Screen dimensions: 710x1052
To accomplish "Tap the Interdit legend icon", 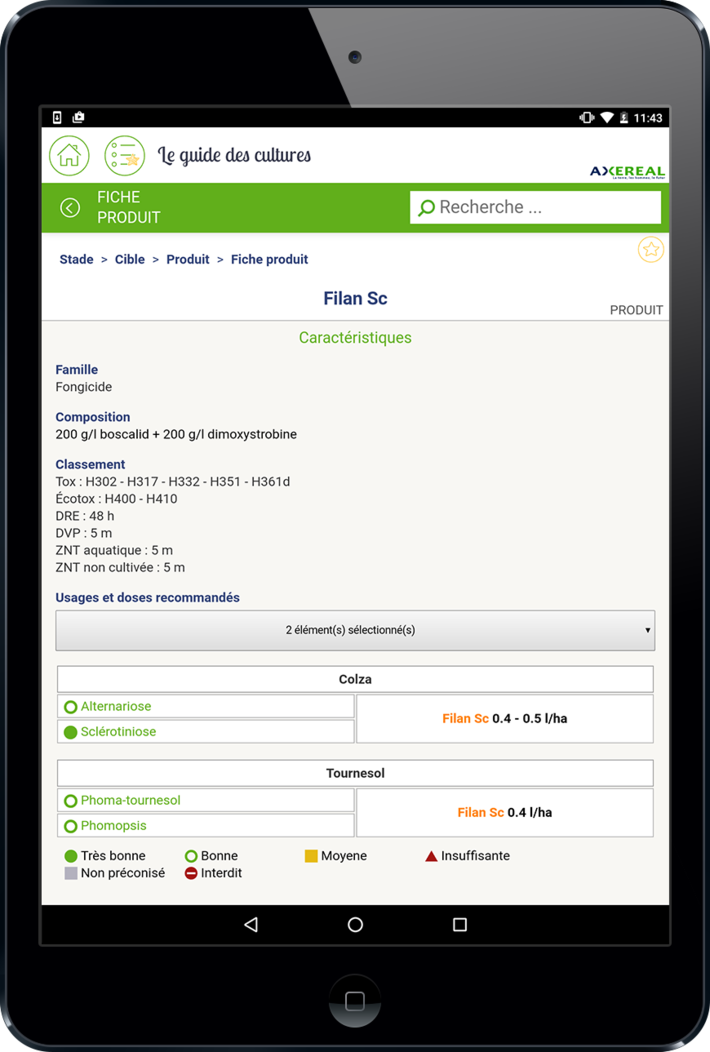I will click(191, 874).
